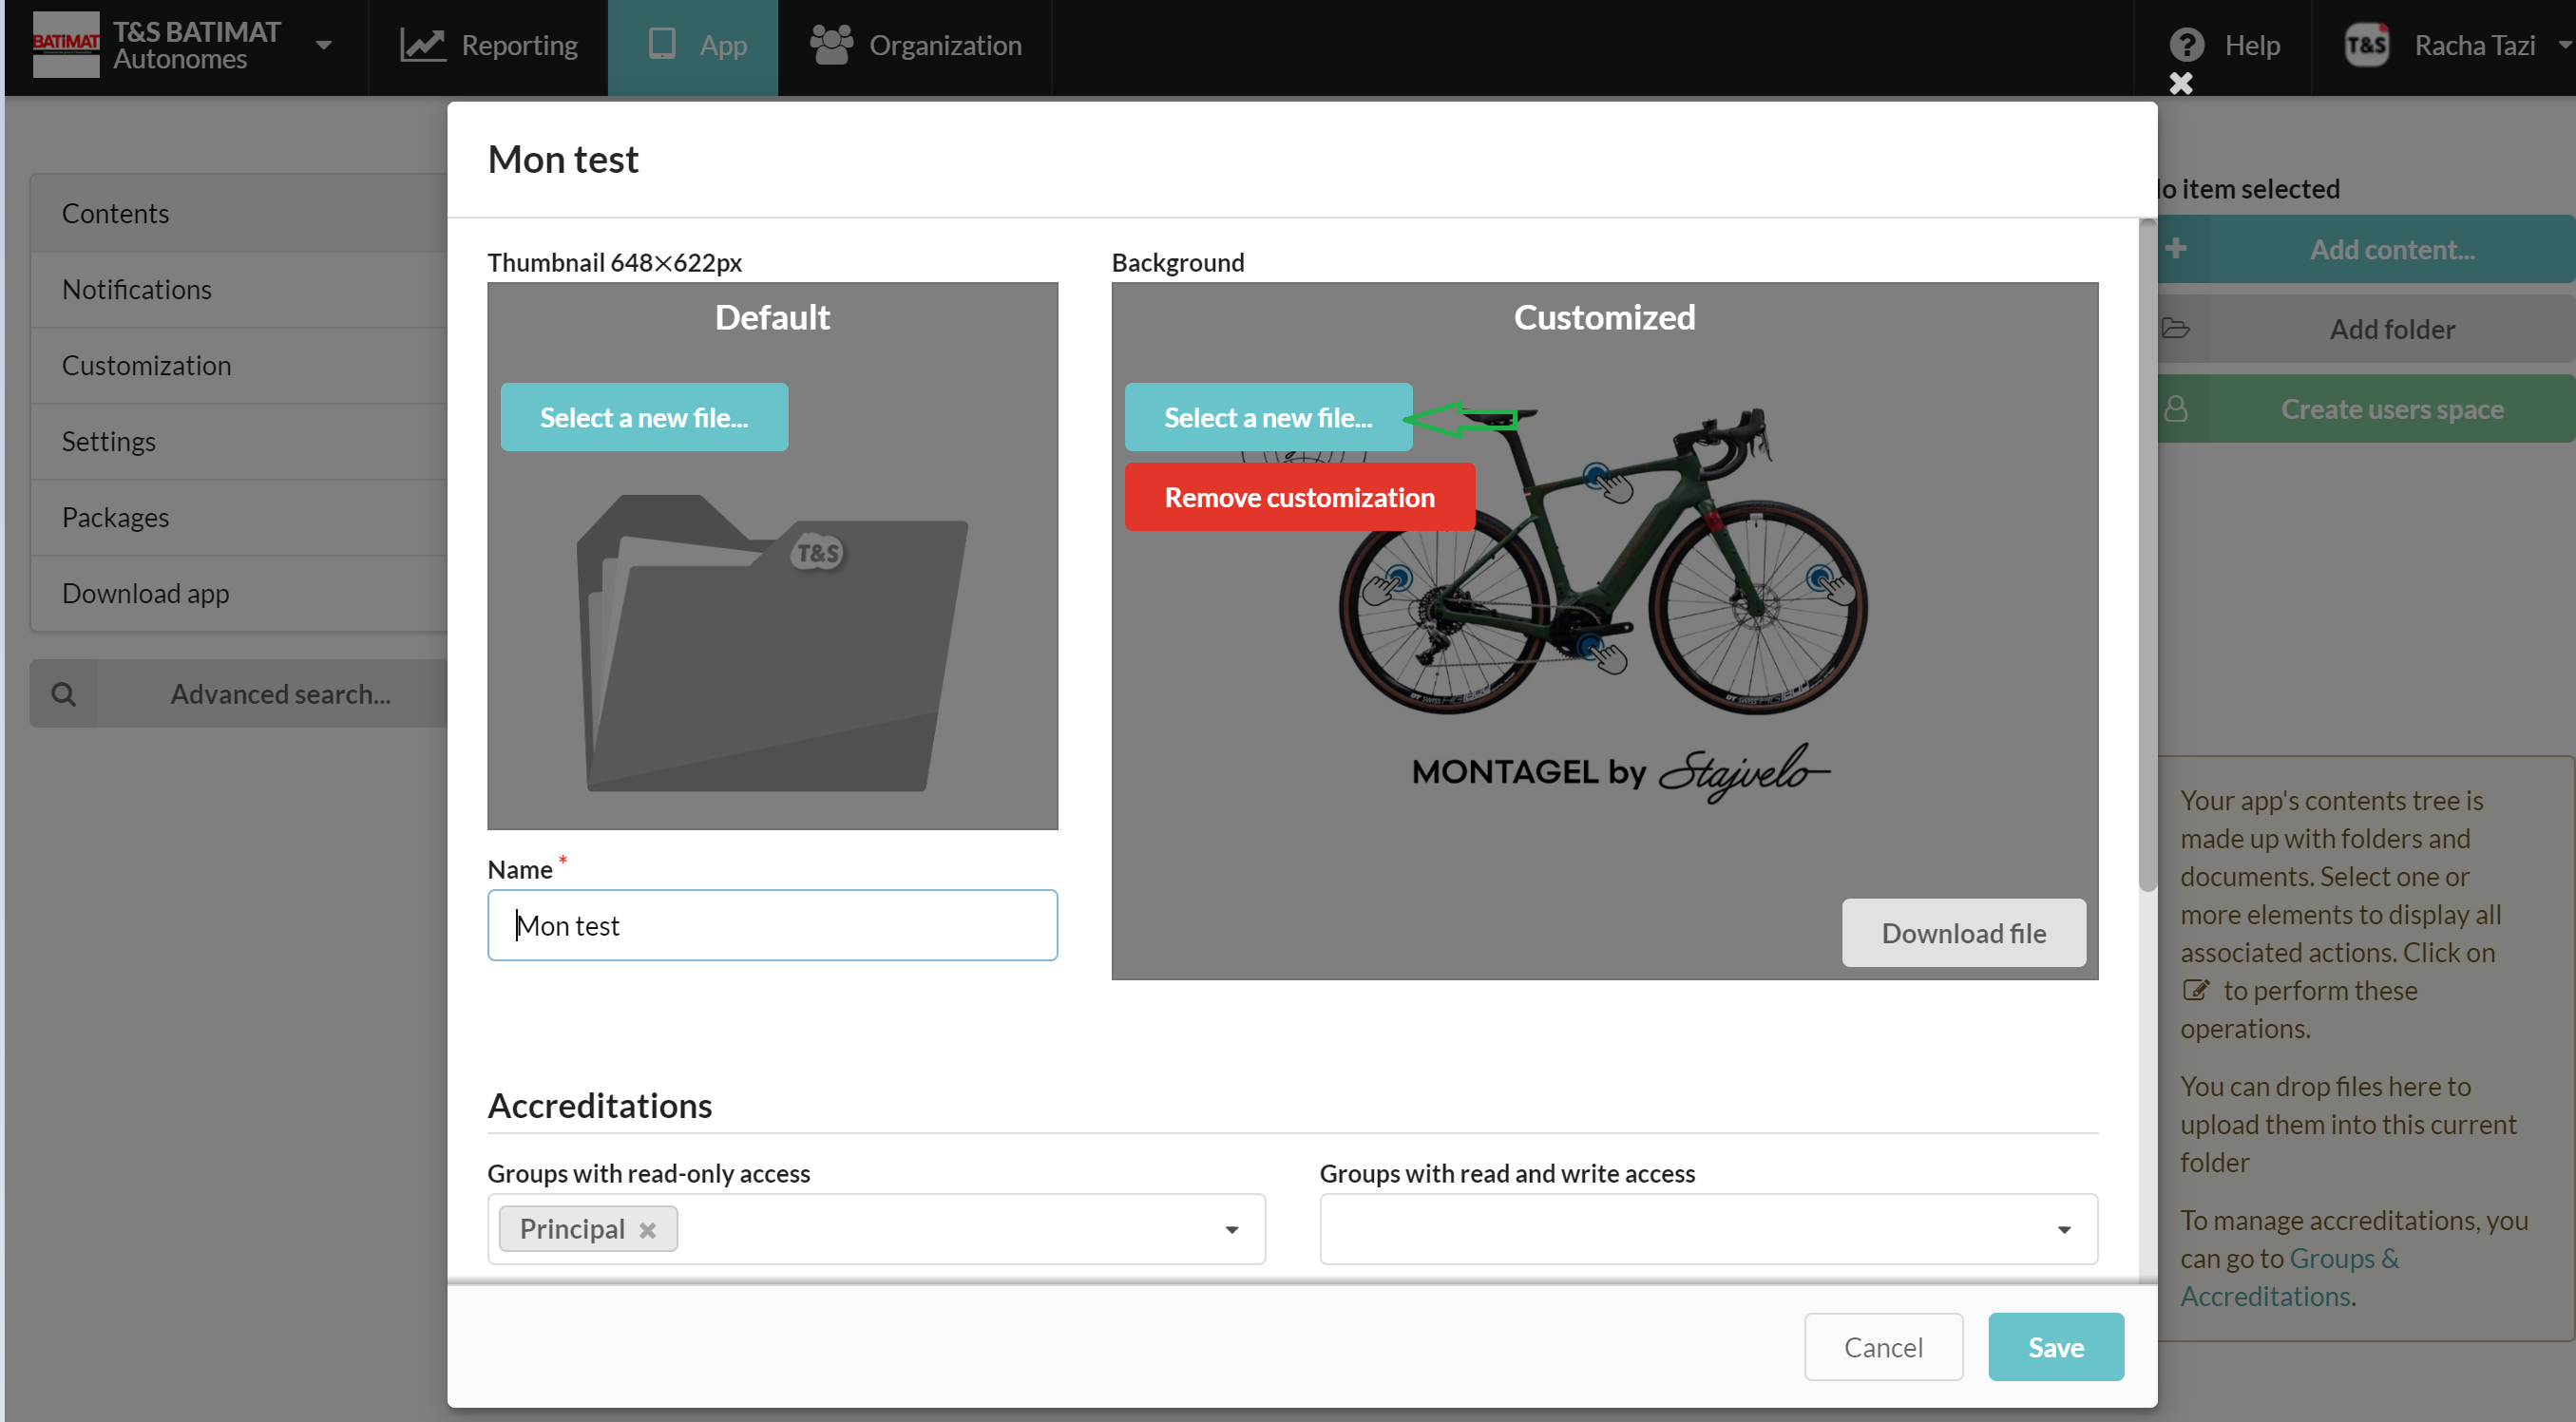Viewport: 2576px width, 1422px height.
Task: Click the BATIMAT organization logo
Action: [x=66, y=44]
